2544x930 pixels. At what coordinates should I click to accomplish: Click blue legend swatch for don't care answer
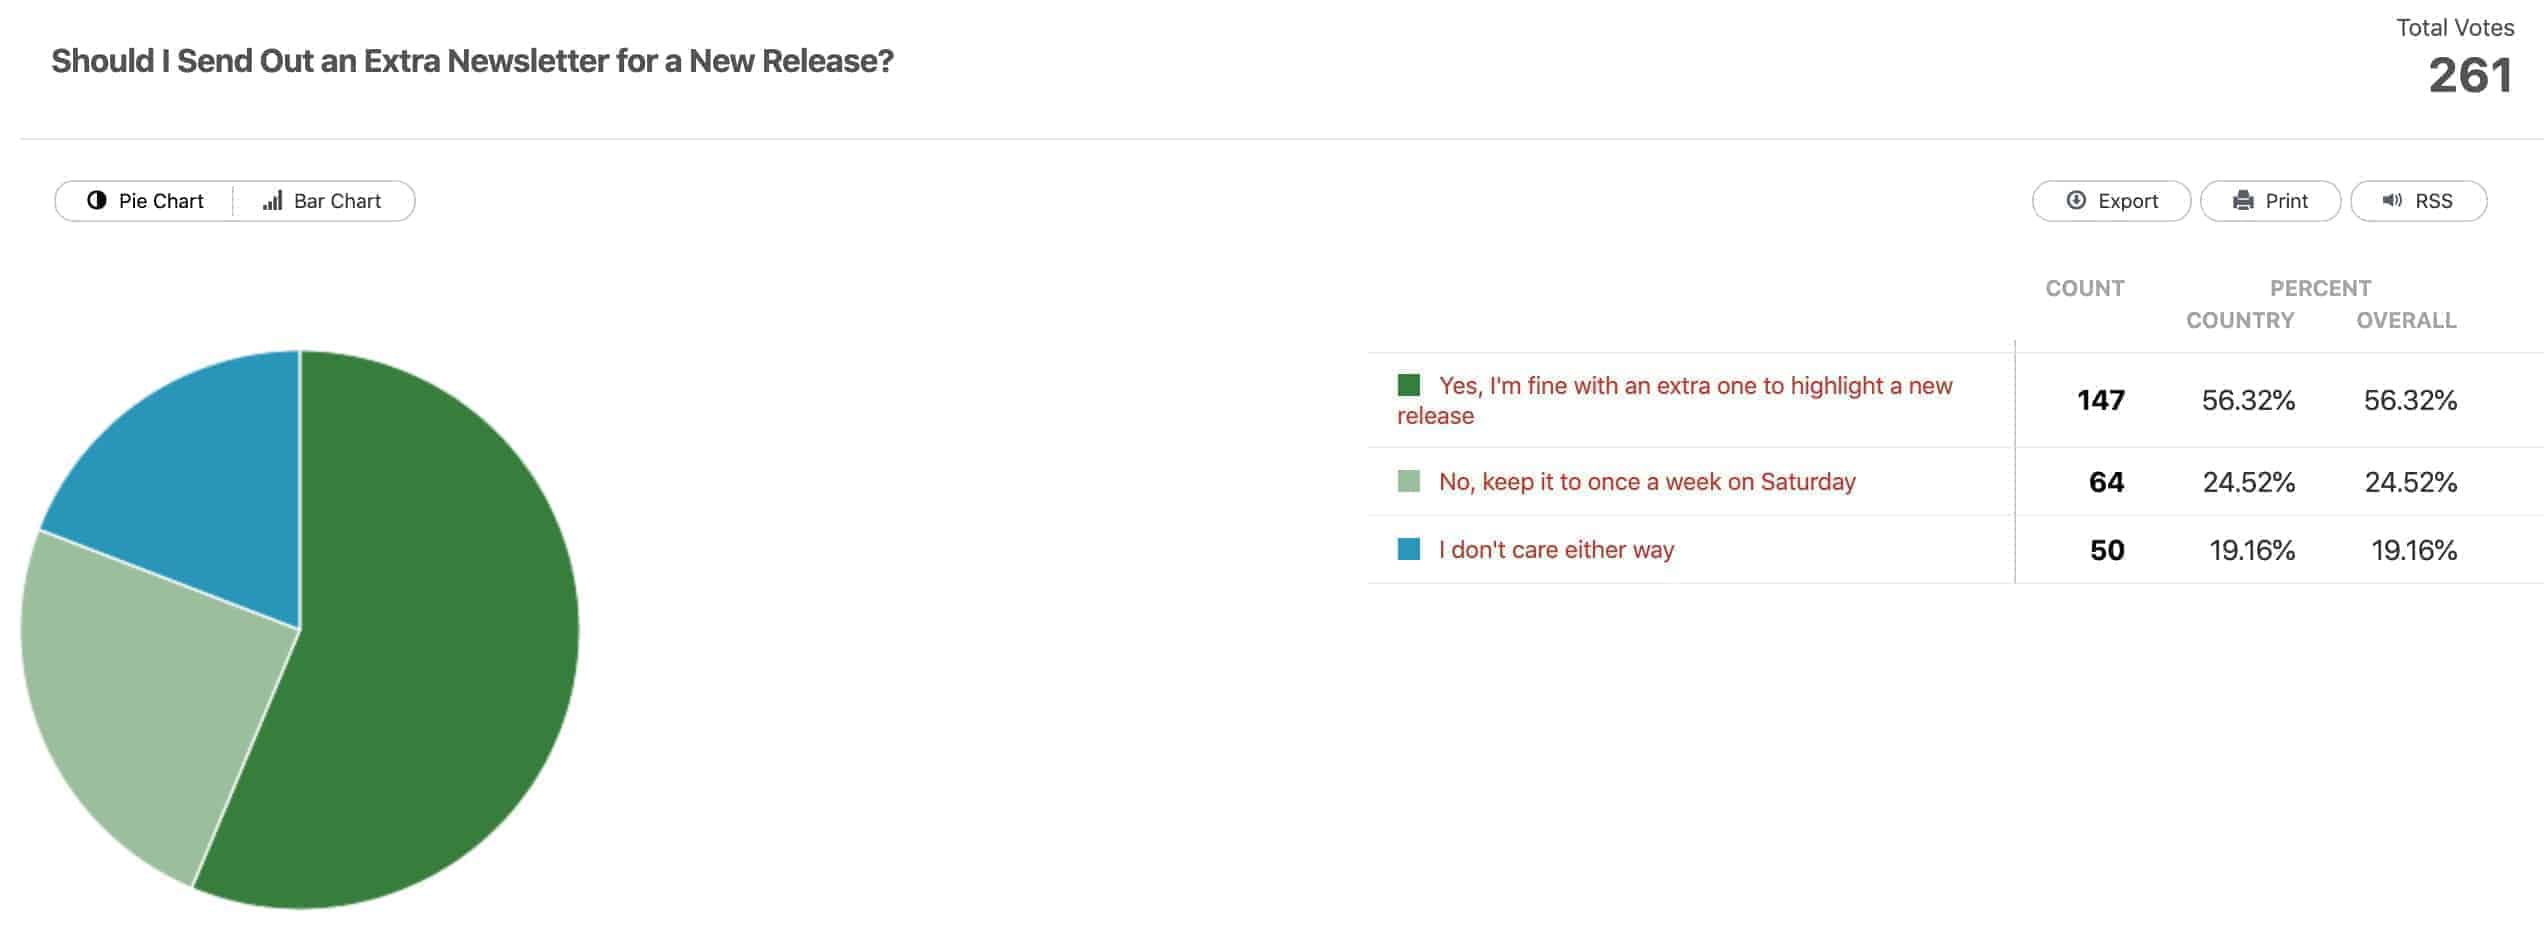(1408, 549)
